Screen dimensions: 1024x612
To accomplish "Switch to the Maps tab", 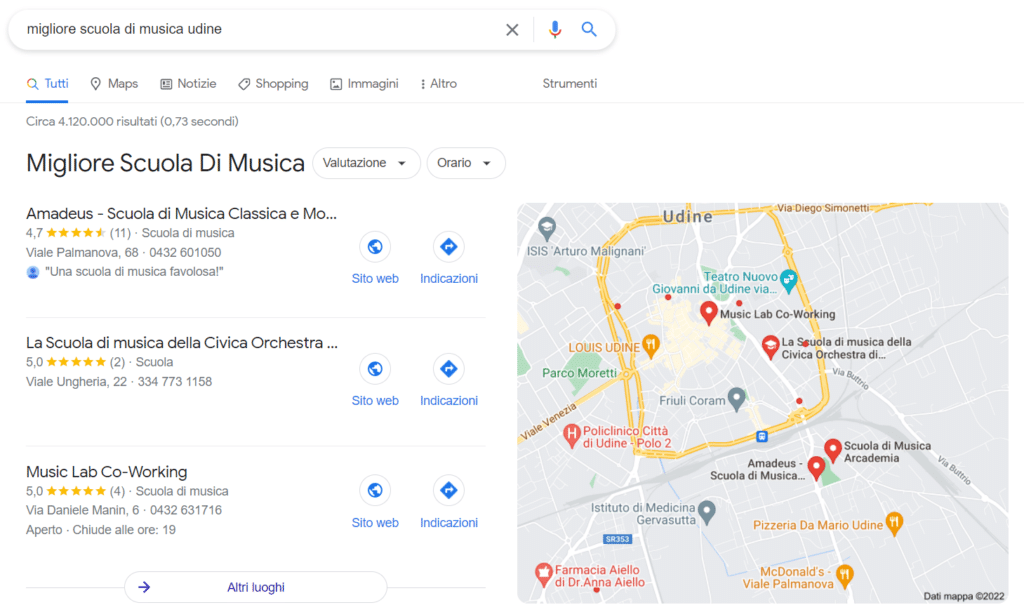I will (x=114, y=84).
